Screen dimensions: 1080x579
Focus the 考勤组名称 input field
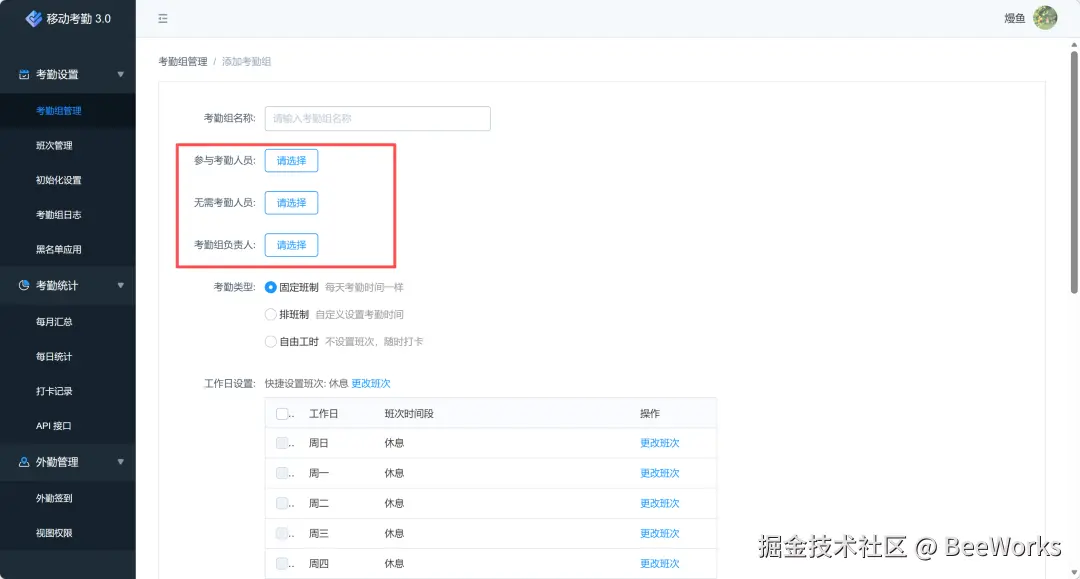pyautogui.click(x=377, y=118)
